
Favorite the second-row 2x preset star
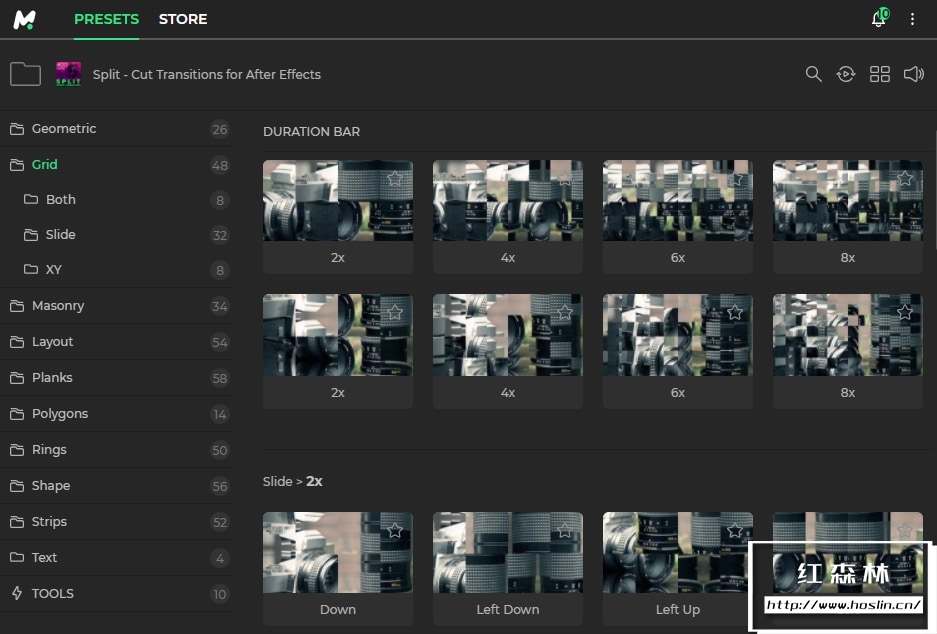pos(394,312)
